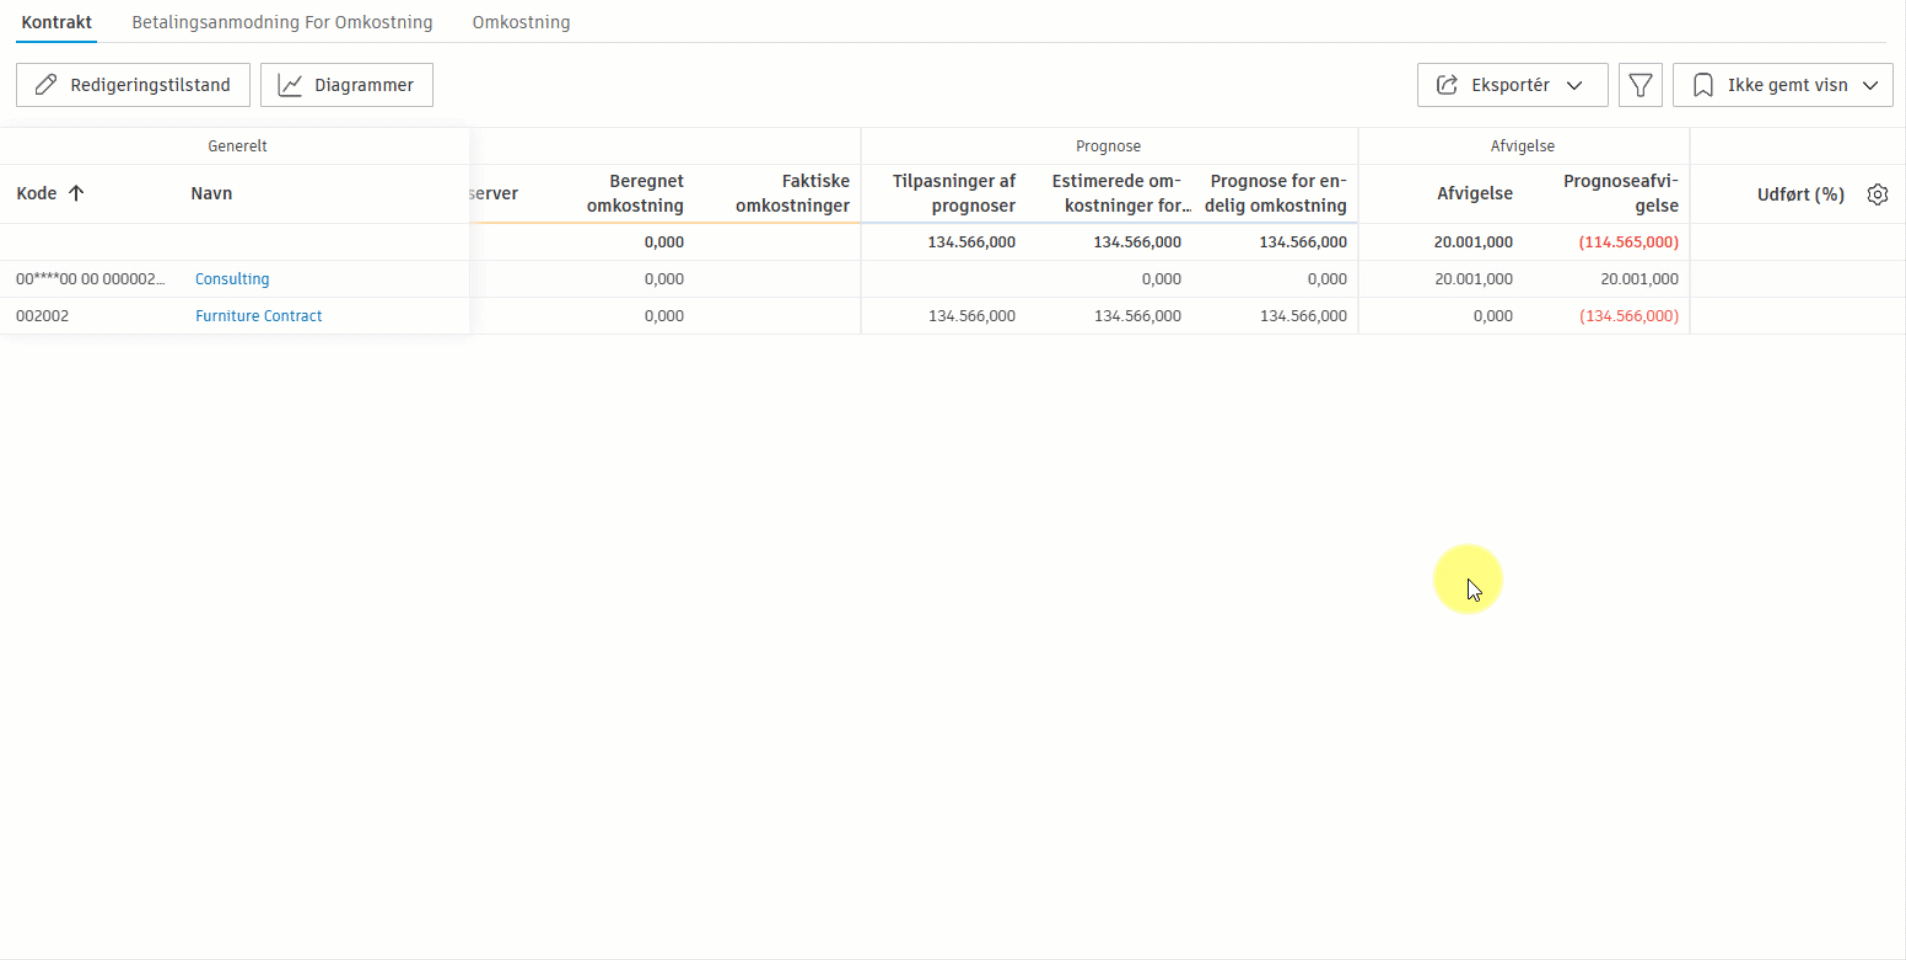Click the Kode sort arrow icon
The image size is (1906, 960).
coord(76,193)
